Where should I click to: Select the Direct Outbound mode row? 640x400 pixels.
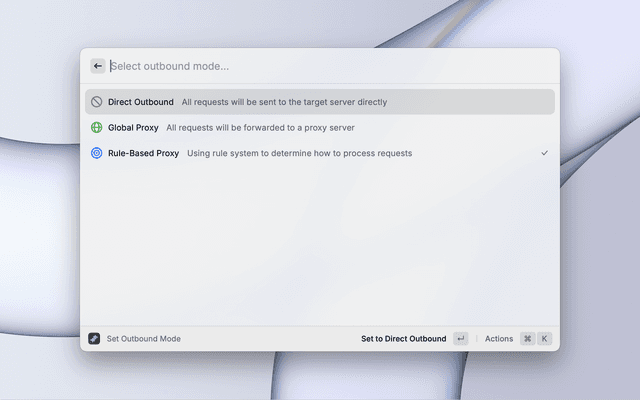(320, 102)
